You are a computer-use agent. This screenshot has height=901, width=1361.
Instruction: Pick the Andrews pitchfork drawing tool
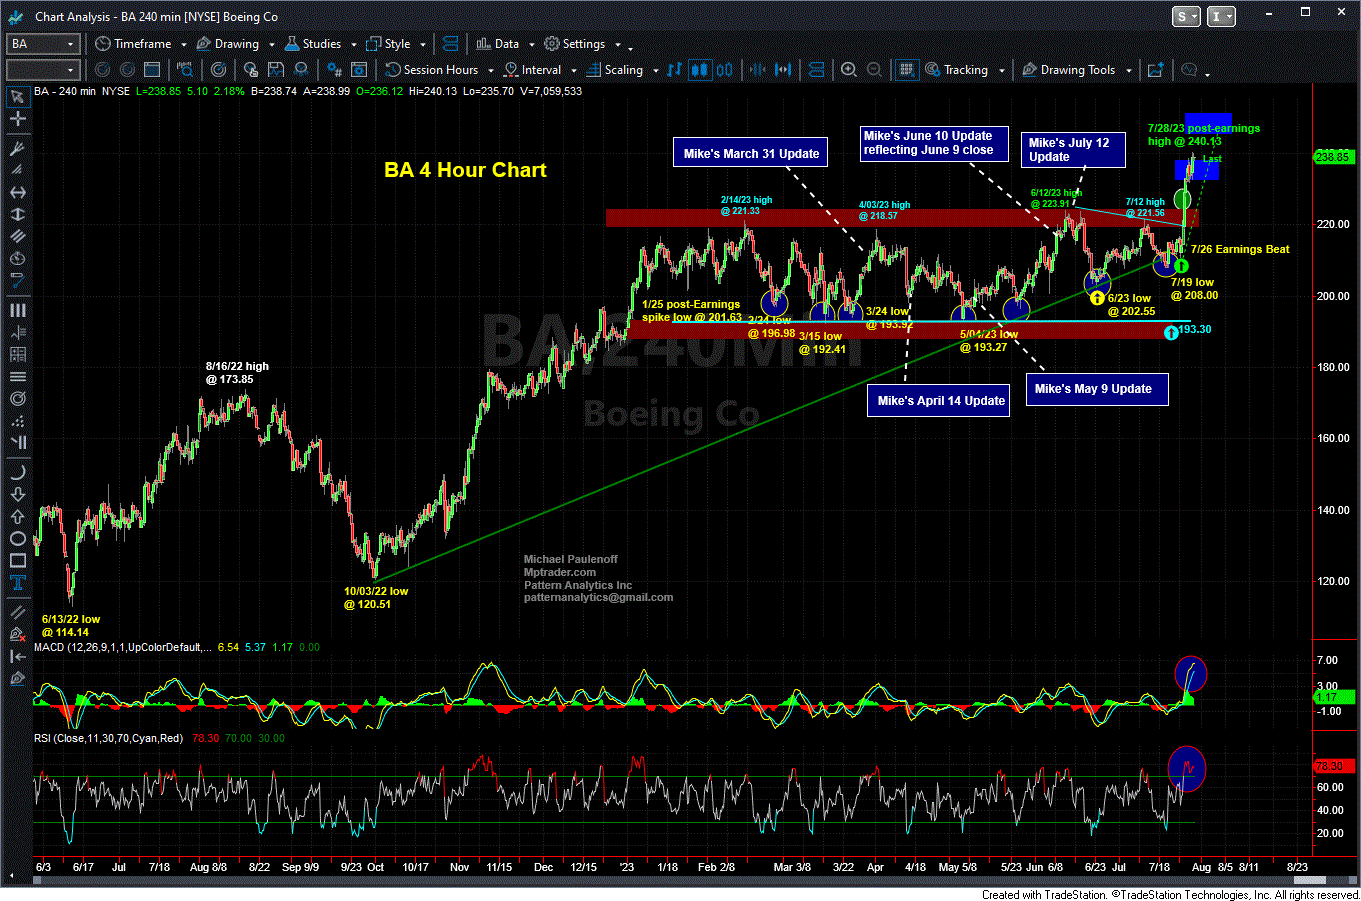coord(17,148)
